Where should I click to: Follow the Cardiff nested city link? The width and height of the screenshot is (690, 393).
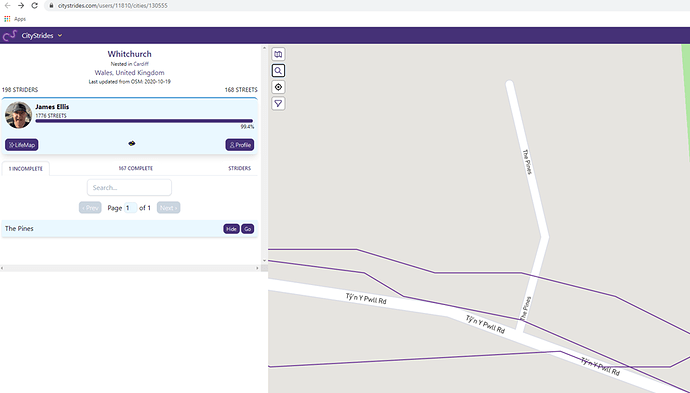141,64
